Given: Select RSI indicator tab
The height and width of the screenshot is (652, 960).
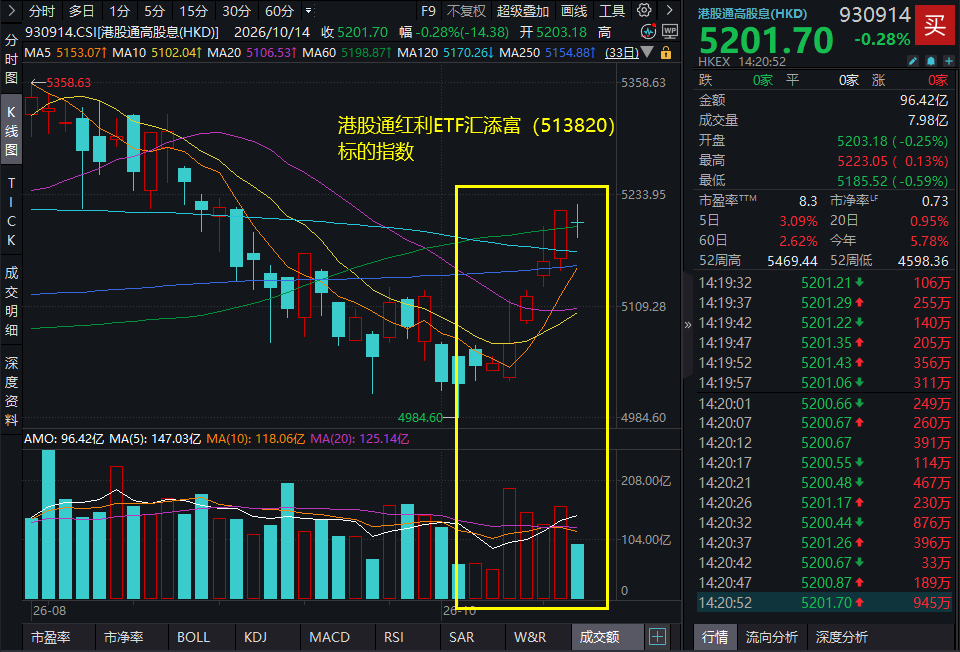Looking at the screenshot, I should (x=394, y=637).
